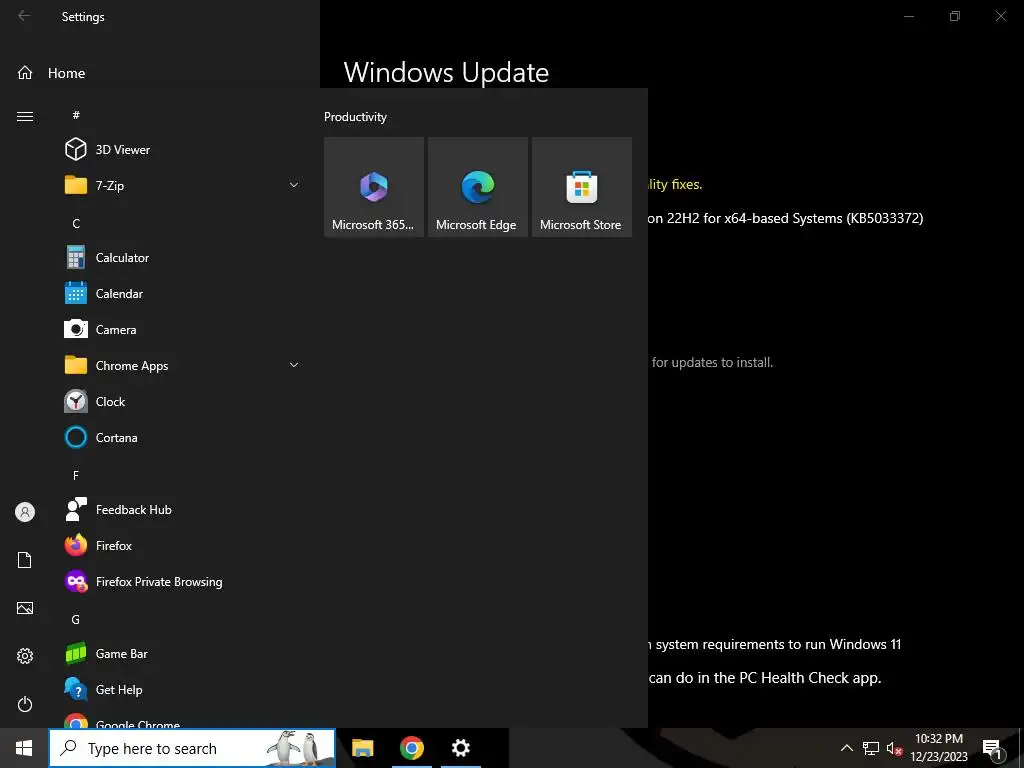Launch Firefox browser
The width and height of the screenshot is (1024, 768).
pyautogui.click(x=183, y=545)
